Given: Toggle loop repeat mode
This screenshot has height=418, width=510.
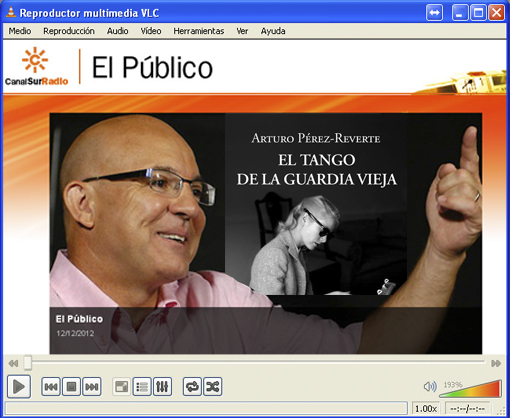Looking at the screenshot, I should coord(192,387).
